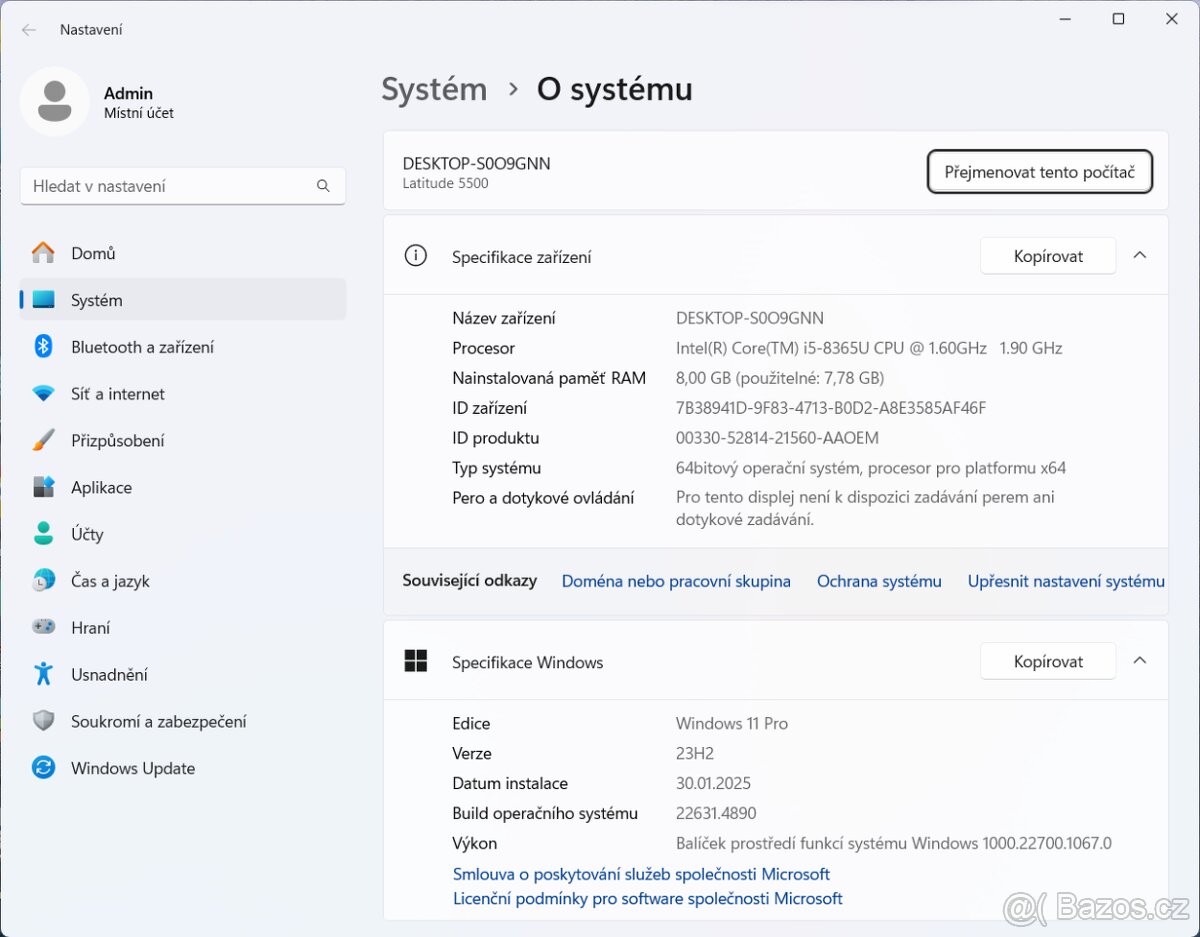Click the Verze value 23H2
1200x937 pixels.
[695, 753]
